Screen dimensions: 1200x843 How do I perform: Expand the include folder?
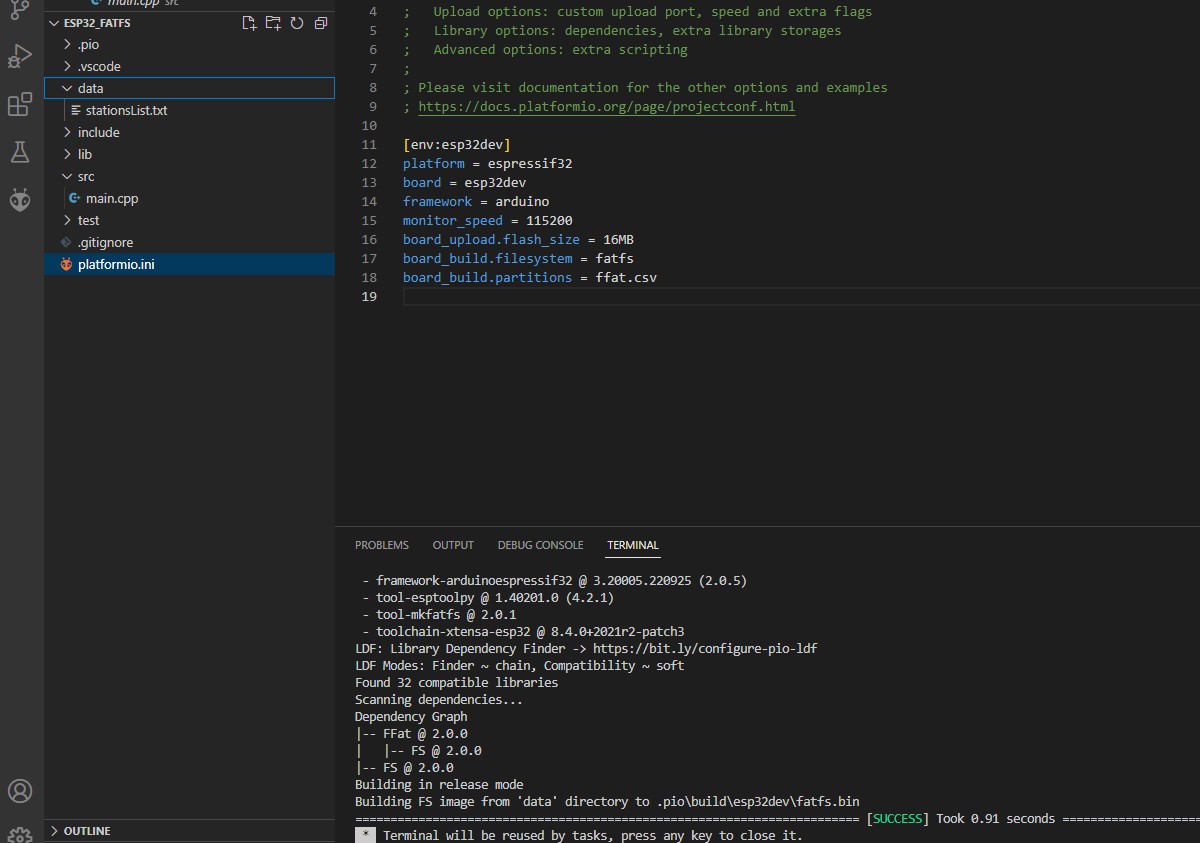tap(98, 132)
